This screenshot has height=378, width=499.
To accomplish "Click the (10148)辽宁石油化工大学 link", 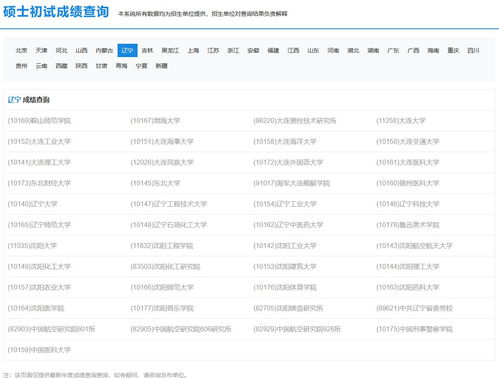I will point(169,225).
